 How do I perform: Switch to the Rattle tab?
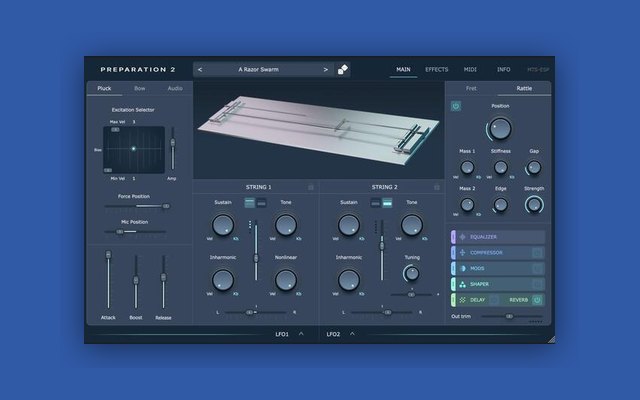[524, 88]
